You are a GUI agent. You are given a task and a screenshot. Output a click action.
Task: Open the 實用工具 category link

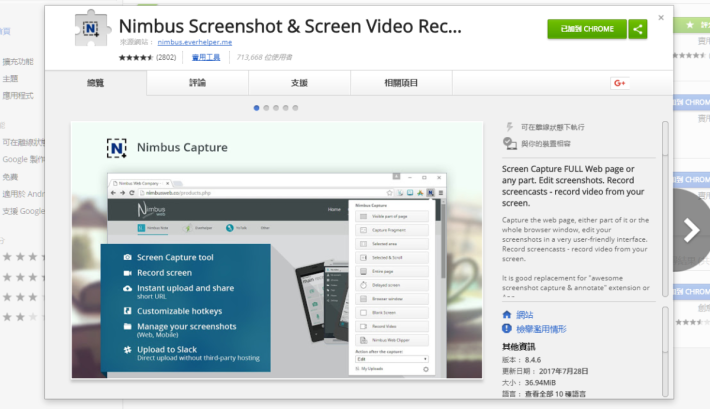(x=206, y=58)
